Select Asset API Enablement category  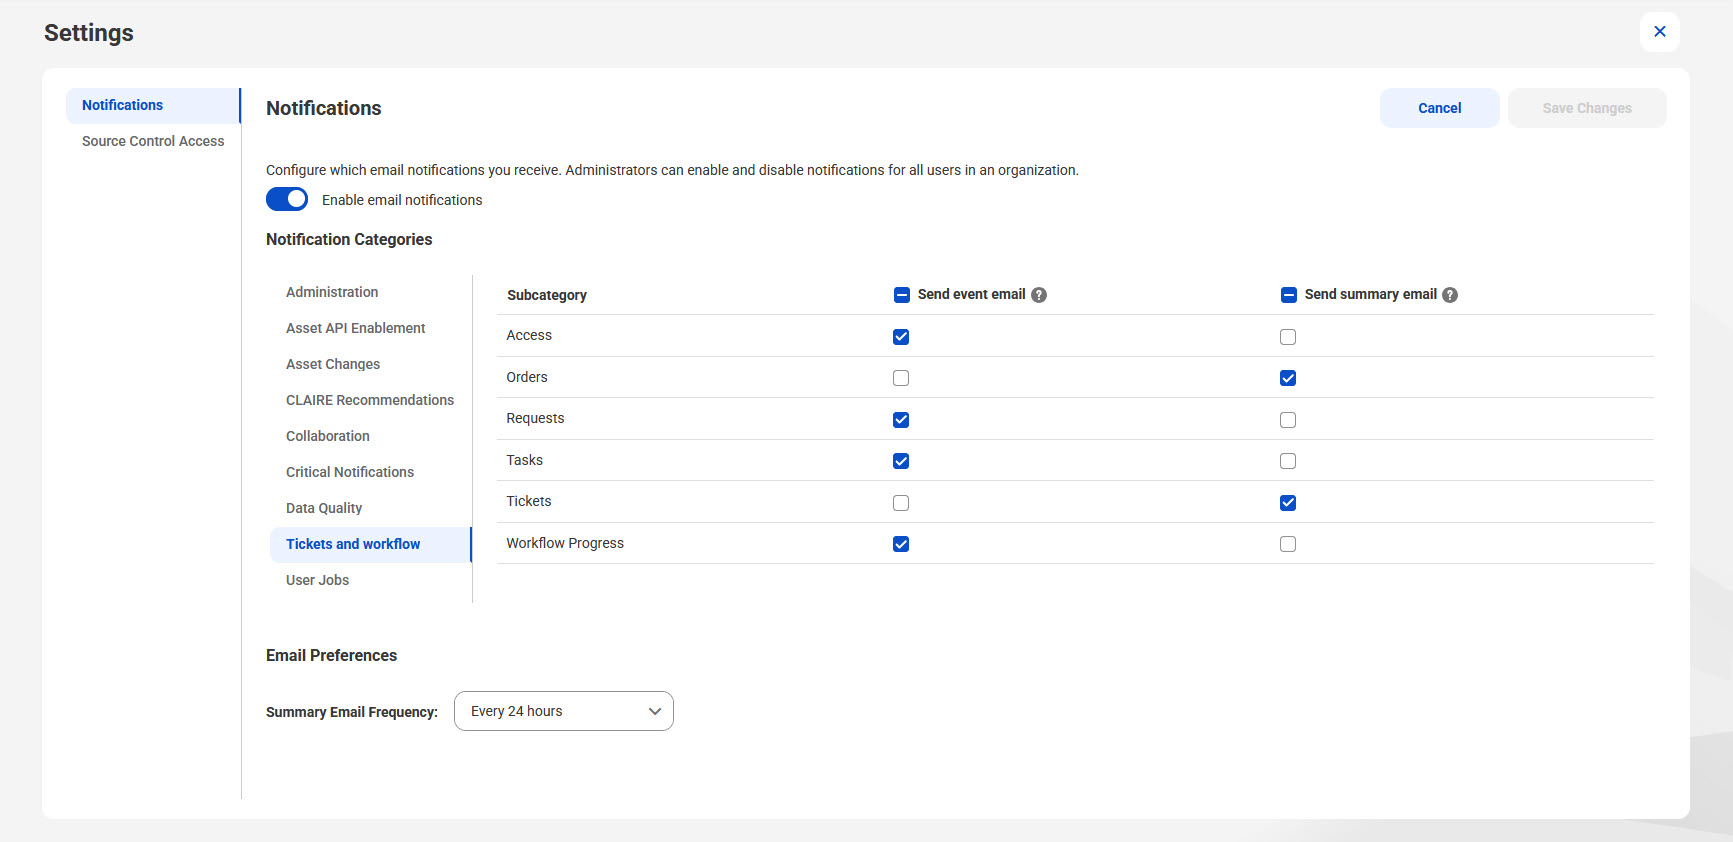pyautogui.click(x=370, y=328)
